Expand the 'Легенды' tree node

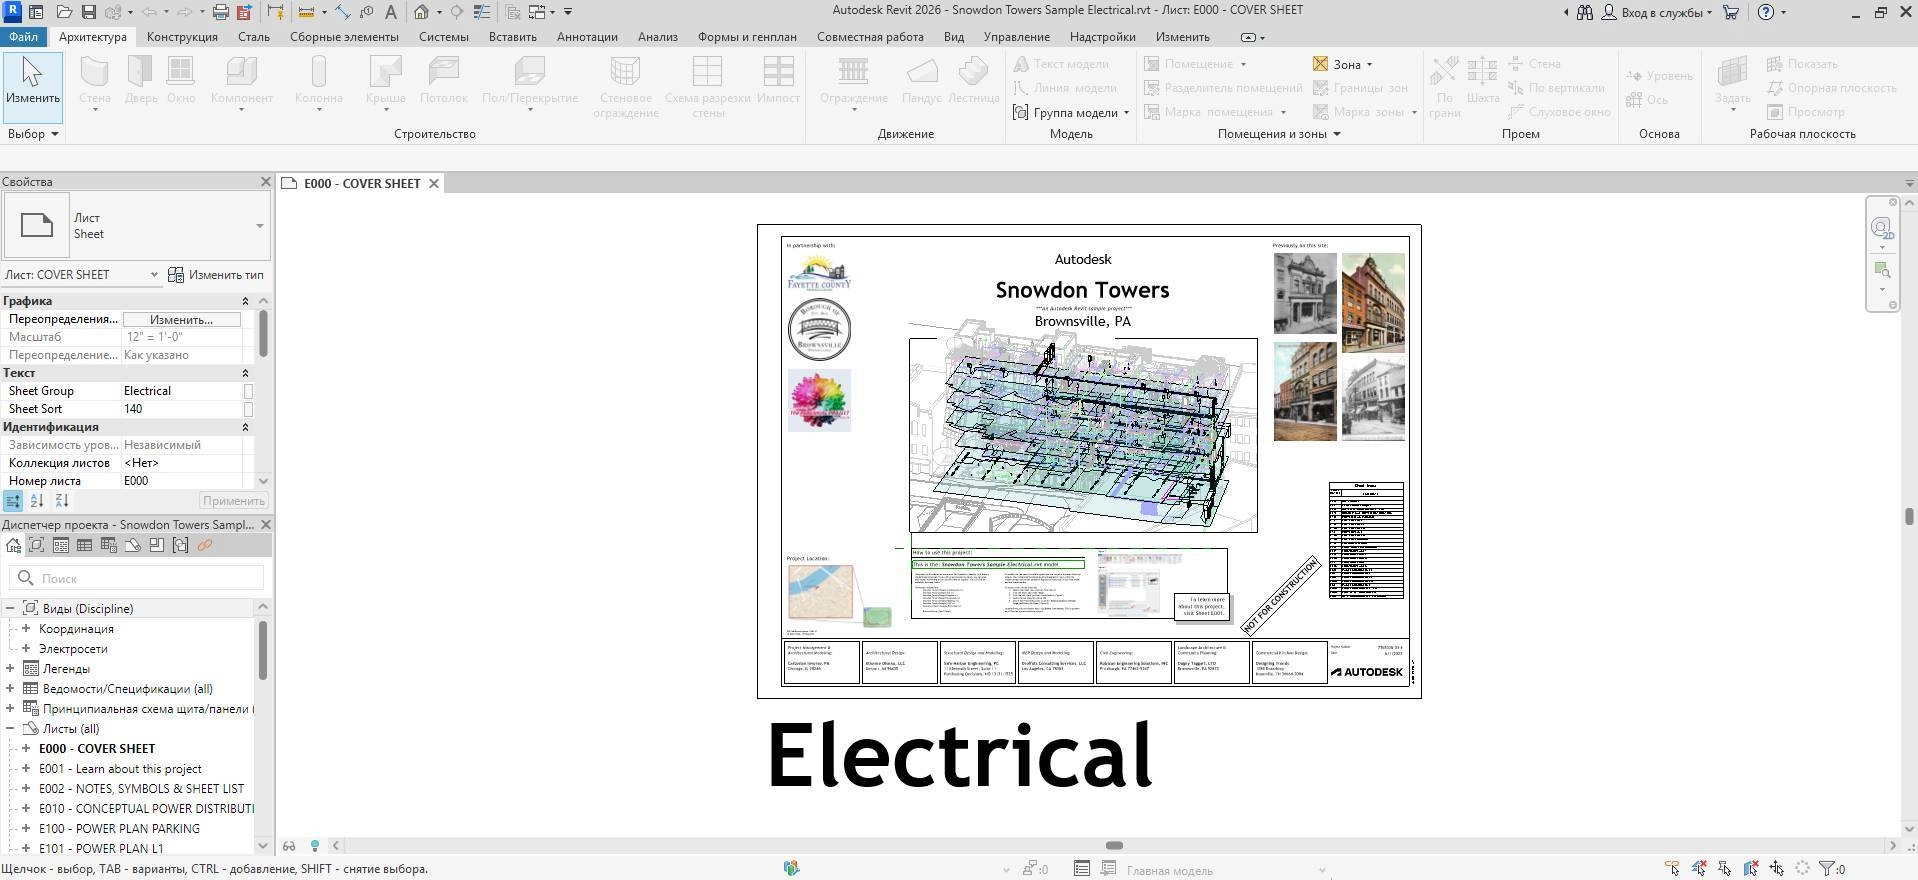[x=10, y=669]
